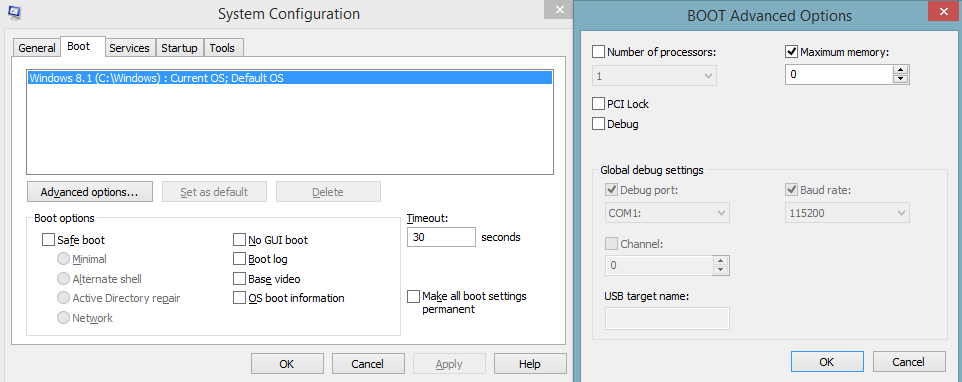Viewport: 962px width, 382px height.
Task: Click OK in BOOT Advanced Options
Action: [827, 361]
